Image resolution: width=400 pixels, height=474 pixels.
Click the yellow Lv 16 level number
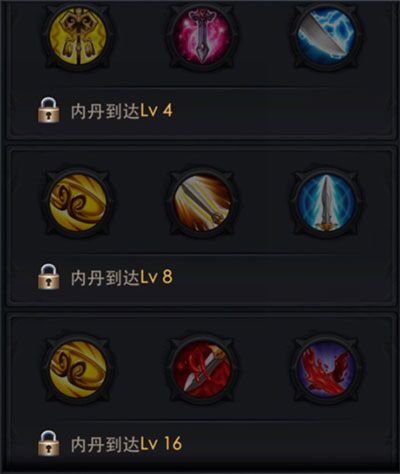(161, 444)
